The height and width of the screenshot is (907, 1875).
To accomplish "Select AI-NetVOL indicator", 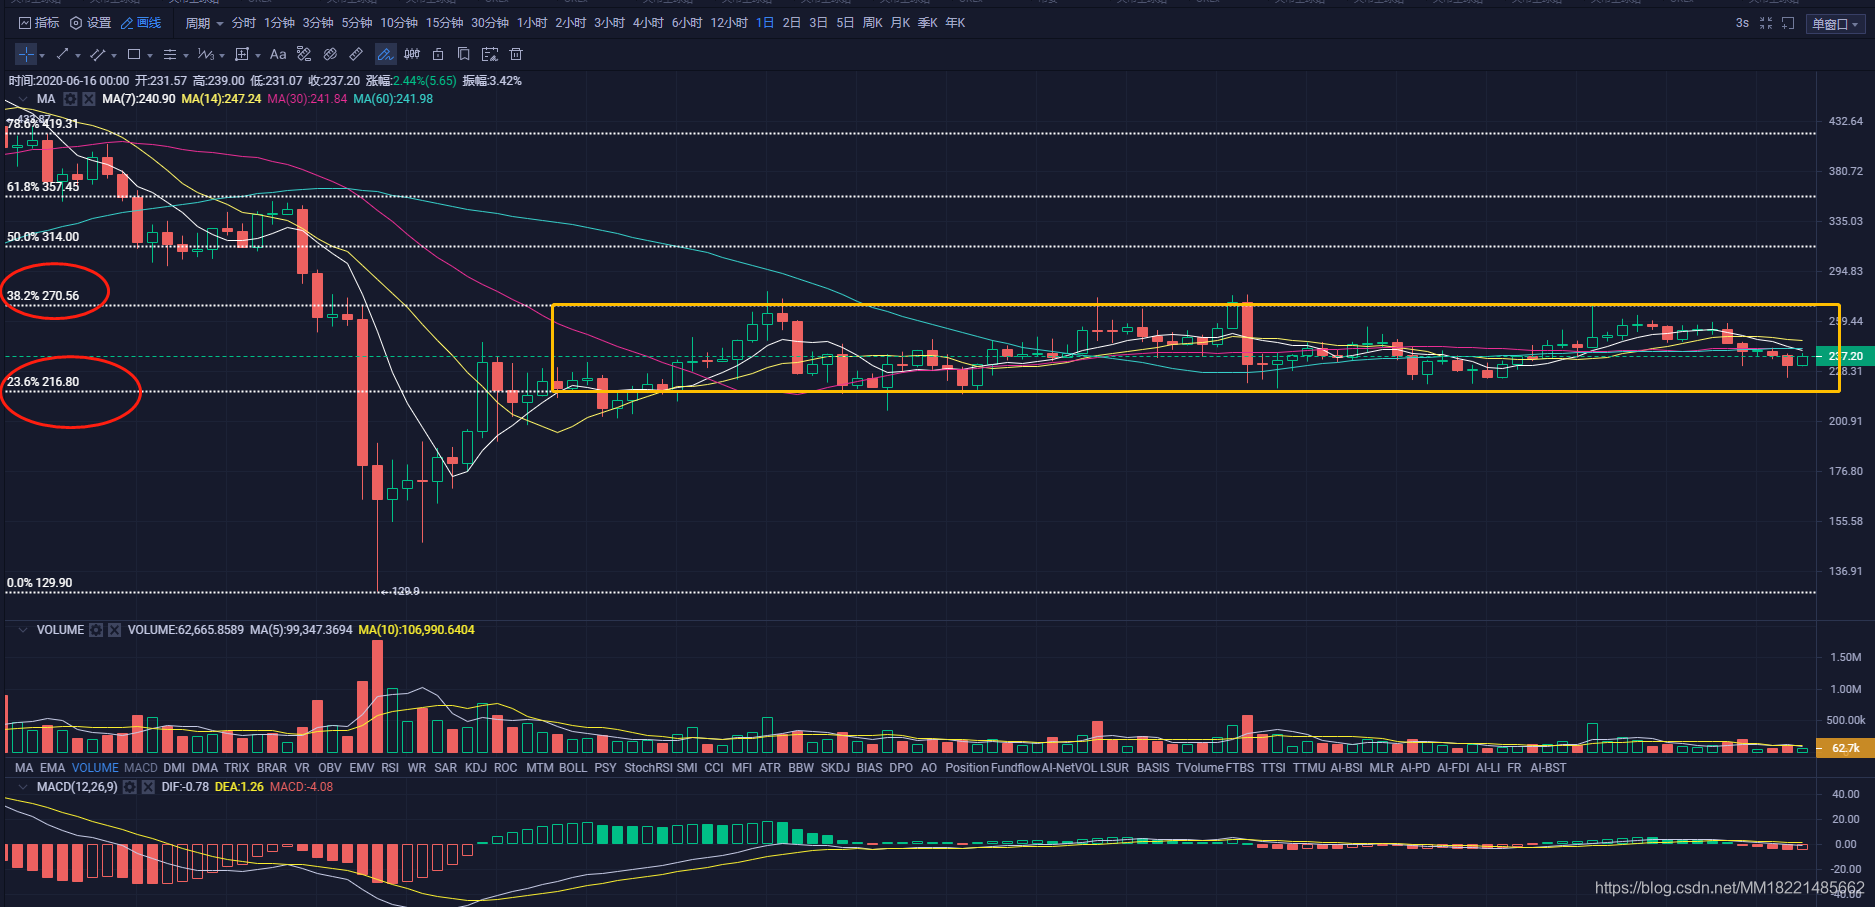I will tap(1069, 768).
